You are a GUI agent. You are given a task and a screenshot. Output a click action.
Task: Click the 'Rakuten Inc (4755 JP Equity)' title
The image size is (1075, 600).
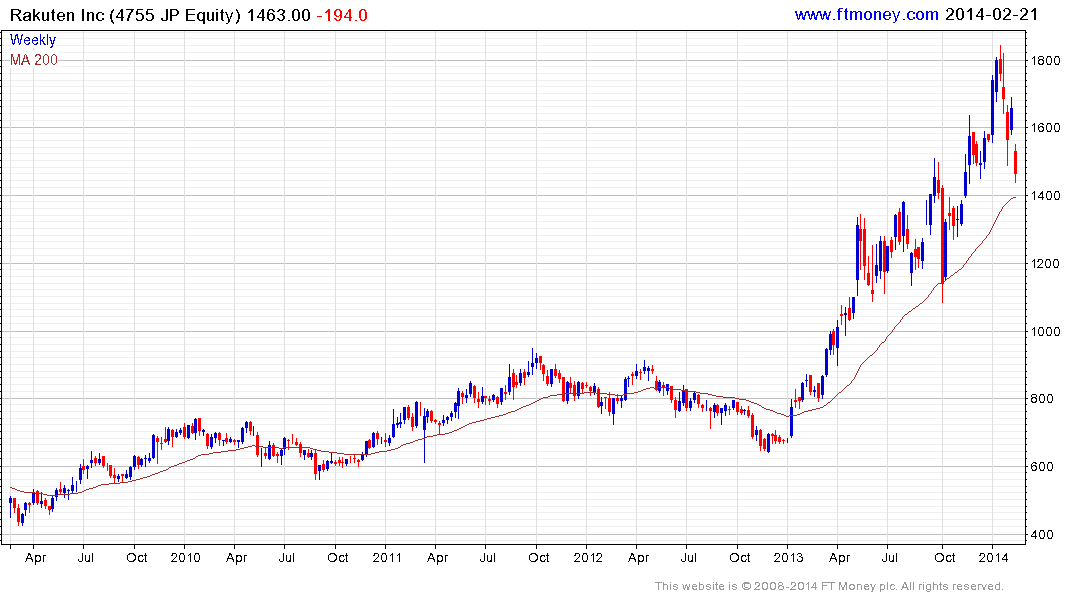point(125,15)
